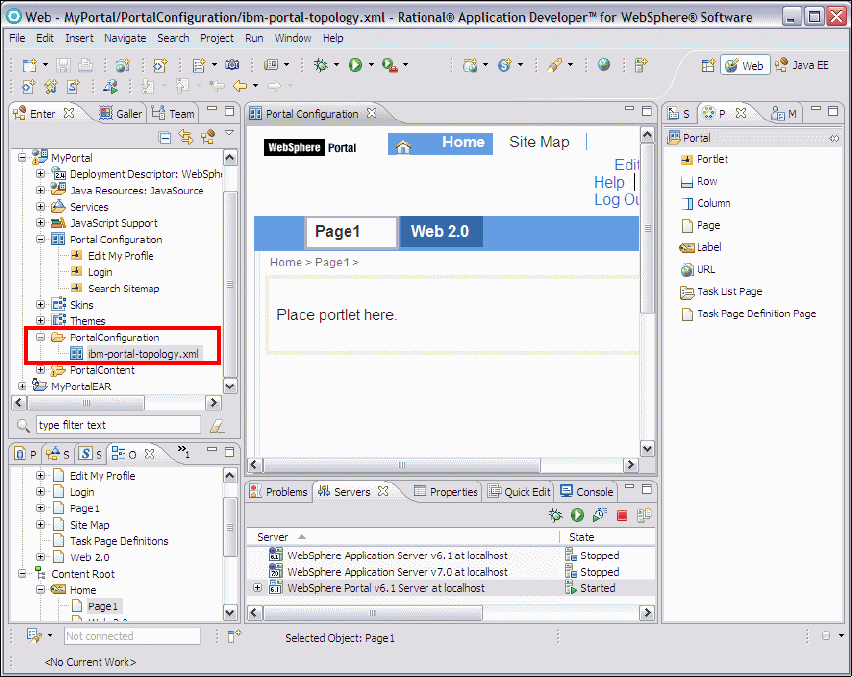Screen dimensions: 852x677
Task: Select Task List Page palette item
Action: pos(721,292)
